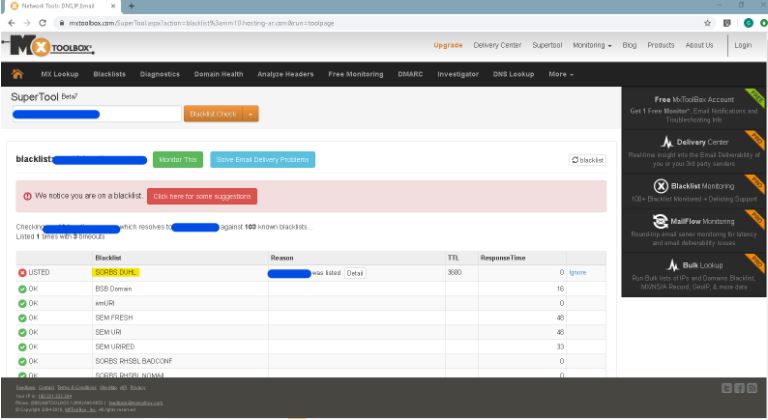
Task: Click here for some suggestions button
Action: click(202, 196)
